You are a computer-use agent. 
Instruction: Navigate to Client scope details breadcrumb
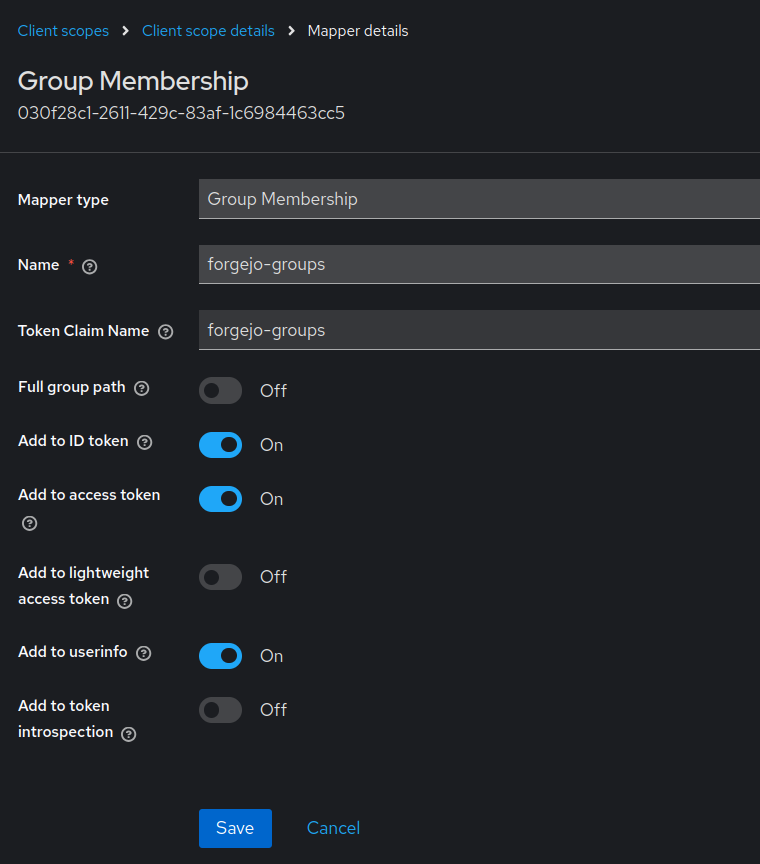[x=208, y=31]
